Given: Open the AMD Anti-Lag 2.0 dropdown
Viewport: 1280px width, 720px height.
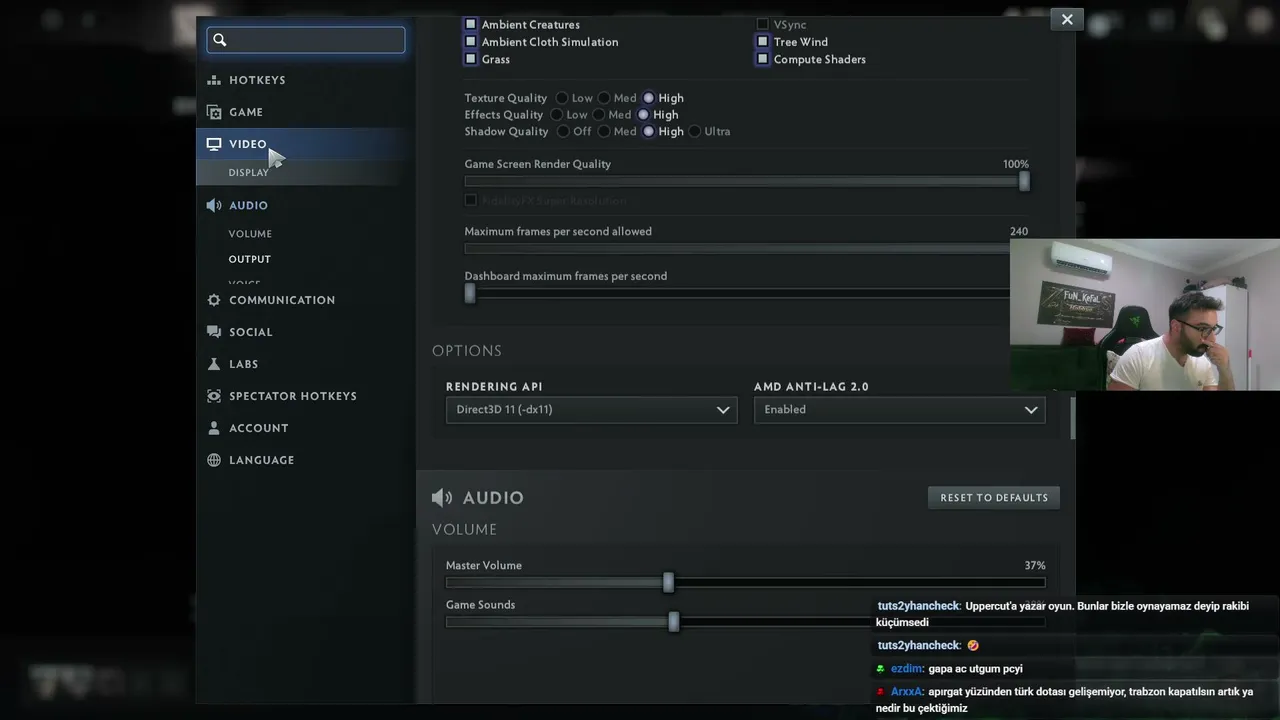Looking at the screenshot, I should tap(900, 410).
